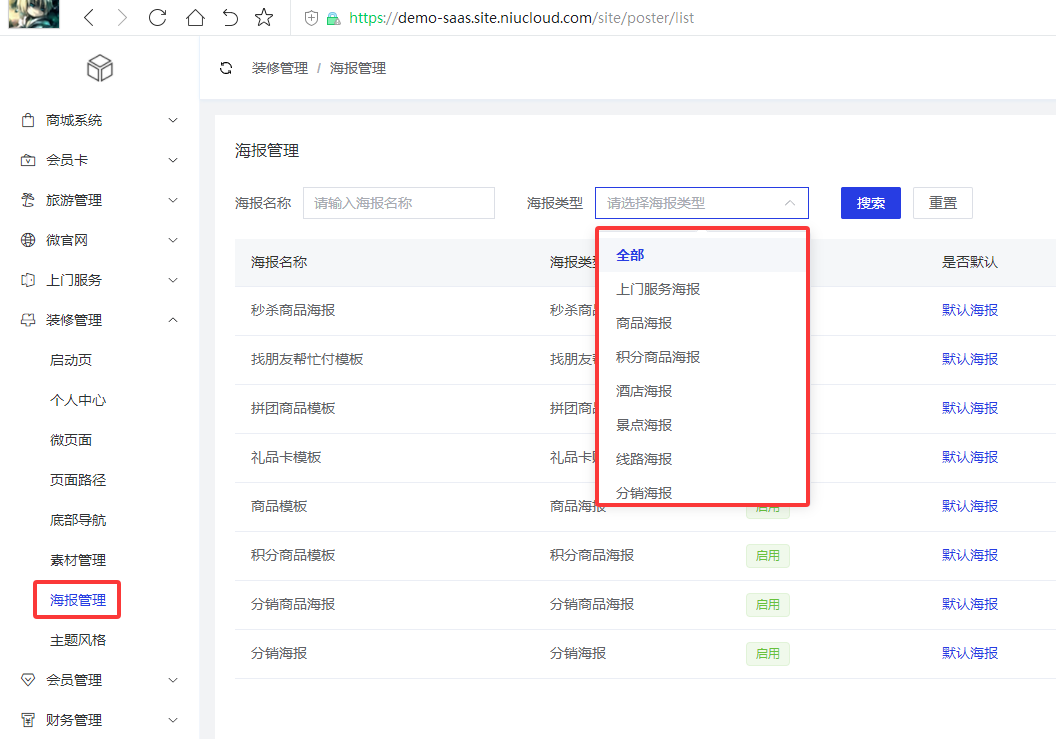Click the shopping bag icon for 商城系统
Viewport: 1056px width, 739px height.
click(x=28, y=120)
